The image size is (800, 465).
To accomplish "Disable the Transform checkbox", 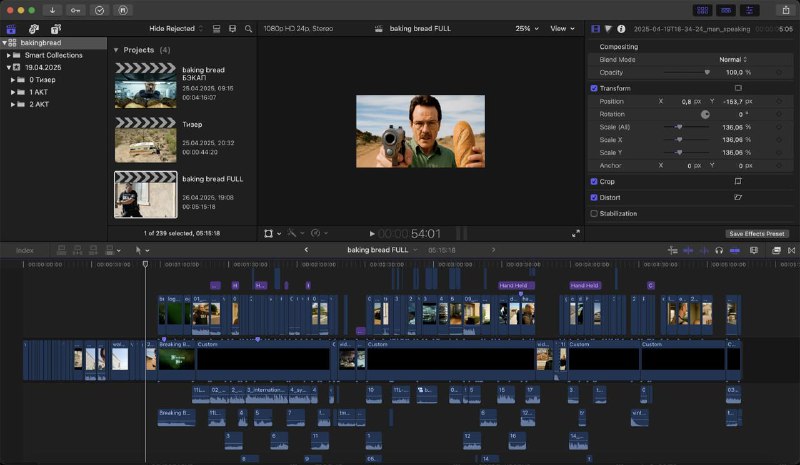I will click(x=594, y=88).
